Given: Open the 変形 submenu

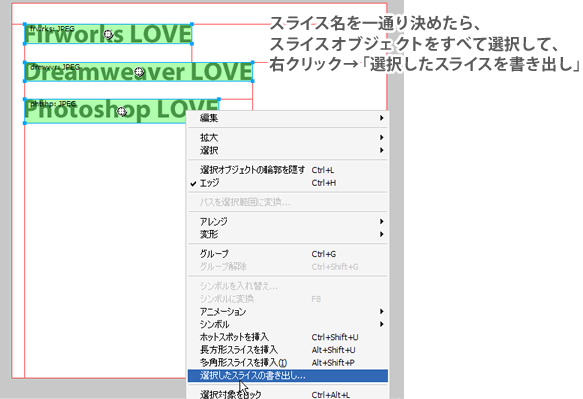Looking at the screenshot, I should (288, 234).
